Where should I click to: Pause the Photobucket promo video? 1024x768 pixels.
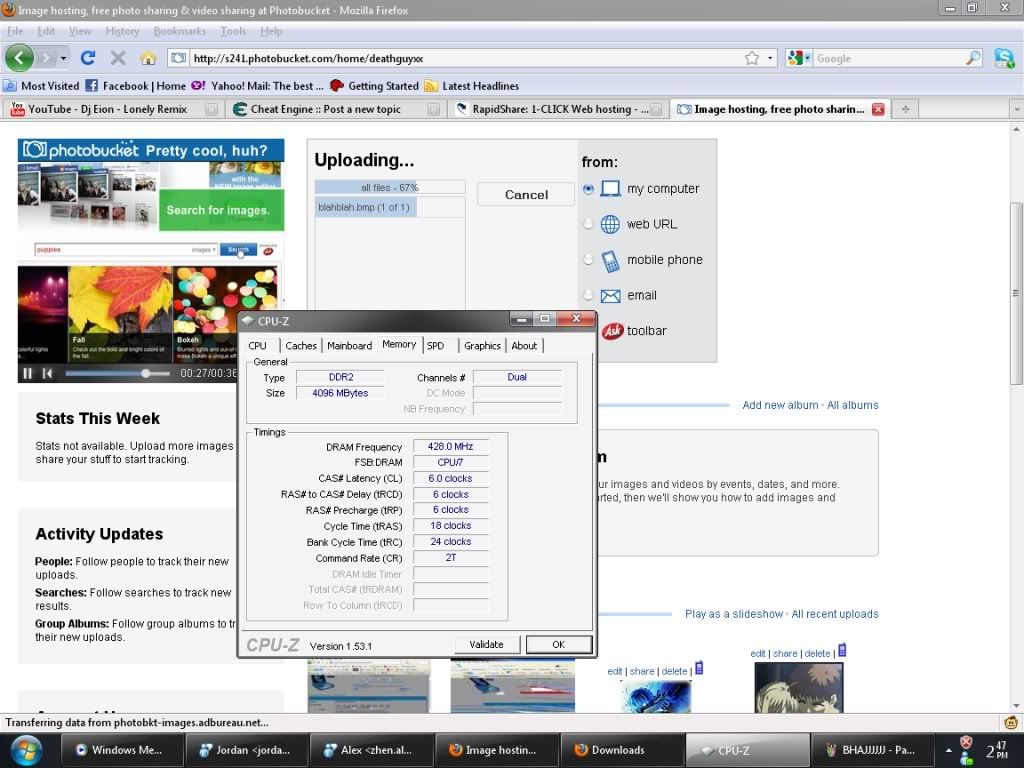click(x=28, y=373)
